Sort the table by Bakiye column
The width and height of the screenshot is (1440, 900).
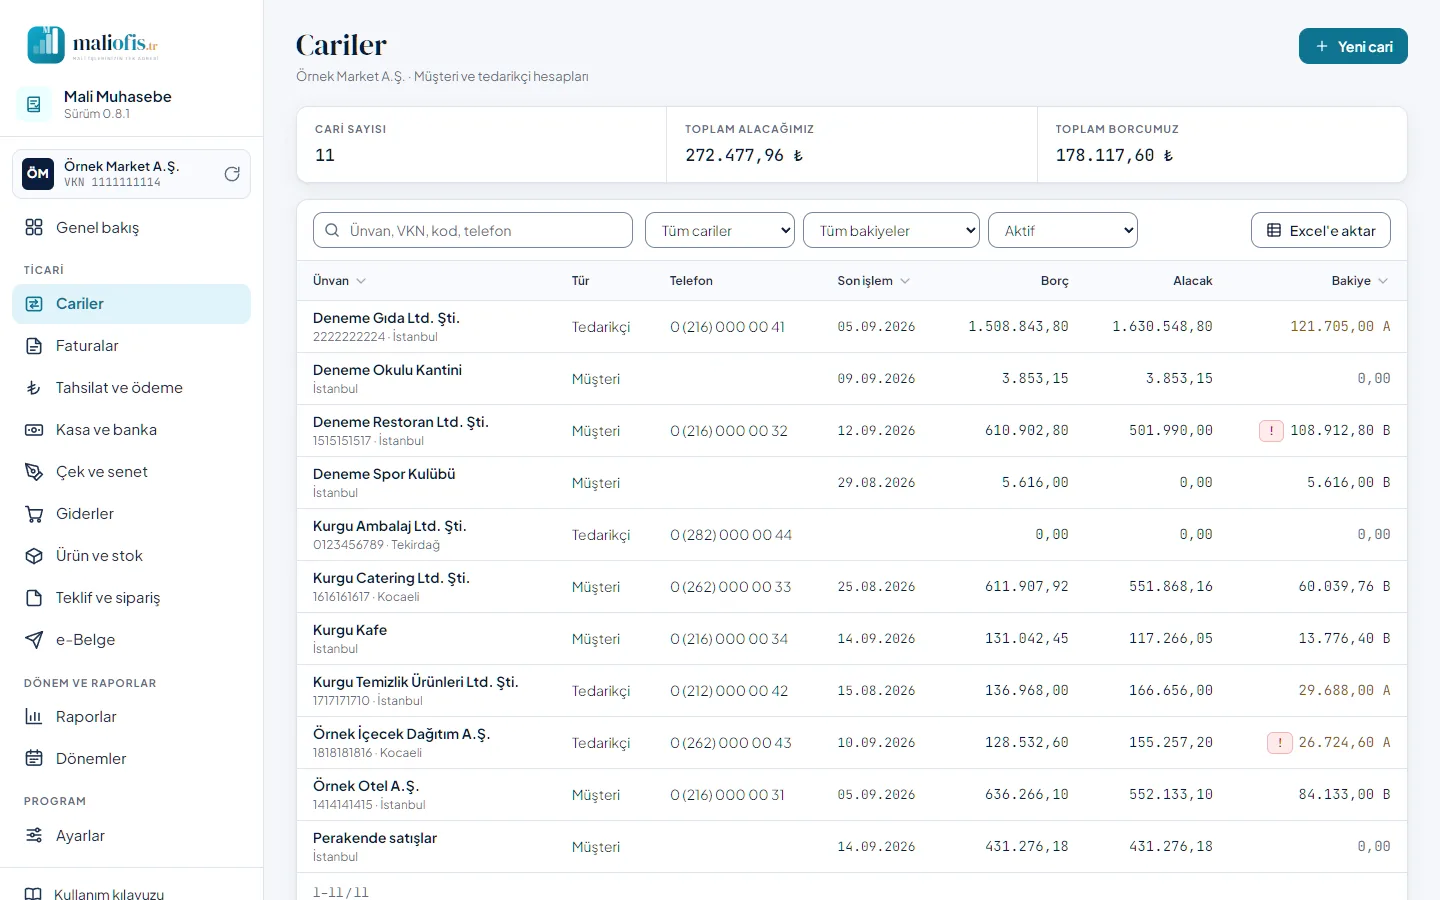coord(1360,281)
